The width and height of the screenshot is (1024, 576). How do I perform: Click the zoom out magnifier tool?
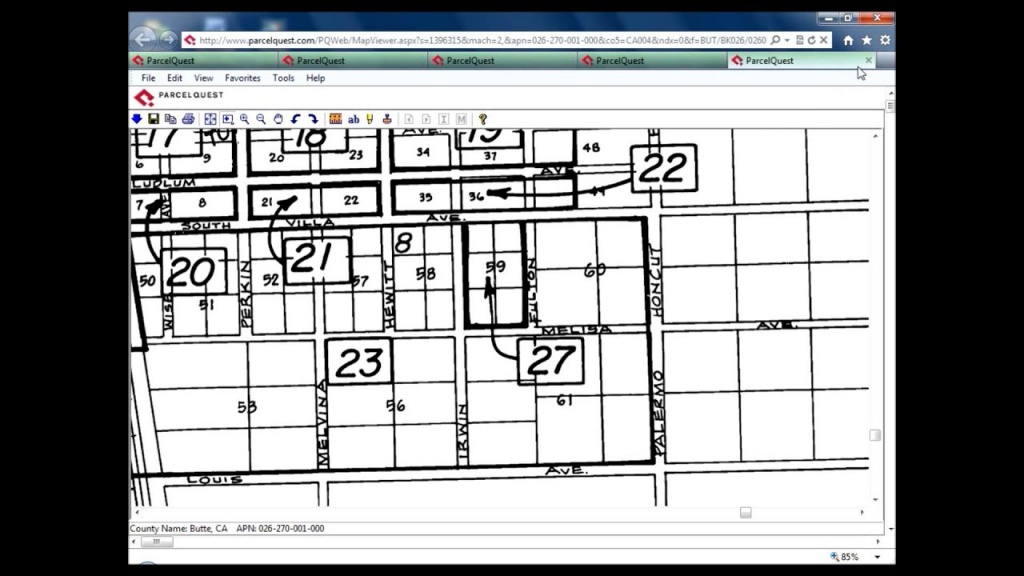261,119
